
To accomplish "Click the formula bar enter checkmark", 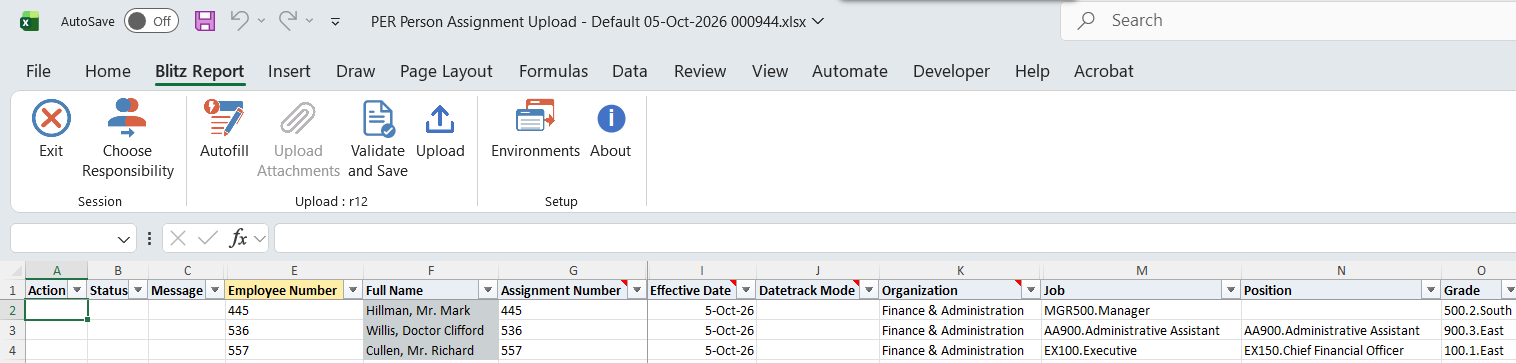I will click(208, 238).
